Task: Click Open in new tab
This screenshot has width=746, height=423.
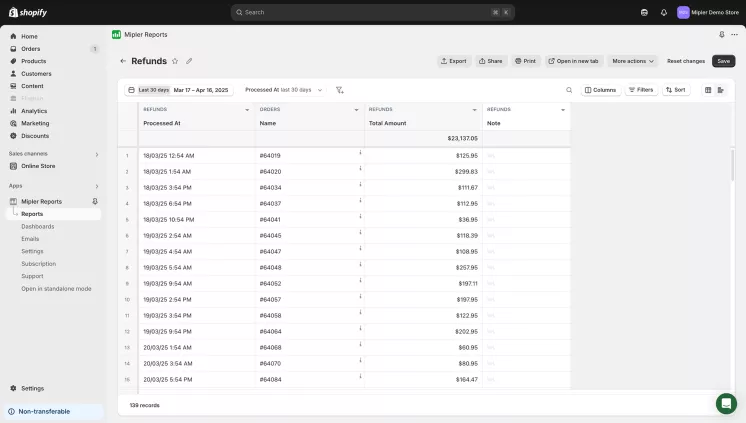Action: click(x=573, y=61)
